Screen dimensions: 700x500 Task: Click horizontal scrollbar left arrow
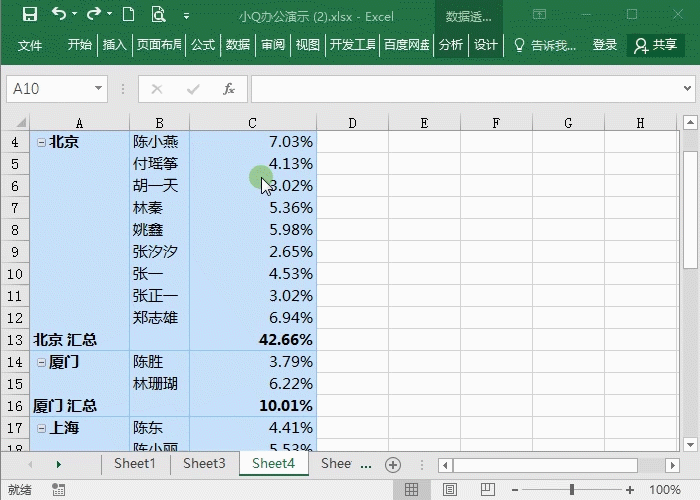coord(445,466)
